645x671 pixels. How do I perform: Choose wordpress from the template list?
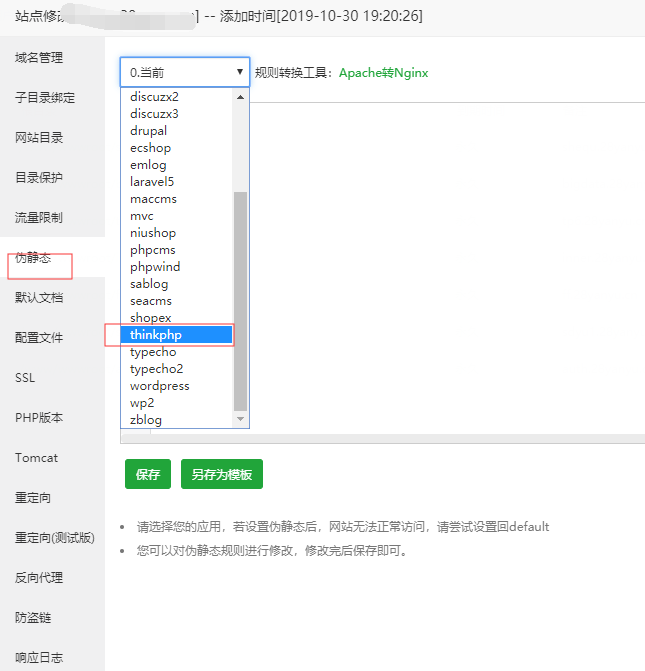(x=176, y=386)
